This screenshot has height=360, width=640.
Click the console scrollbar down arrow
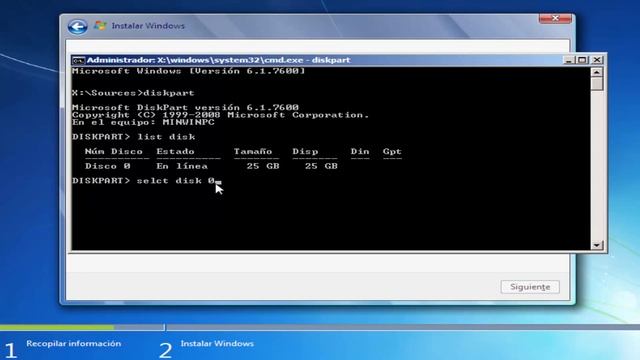tap(596, 245)
